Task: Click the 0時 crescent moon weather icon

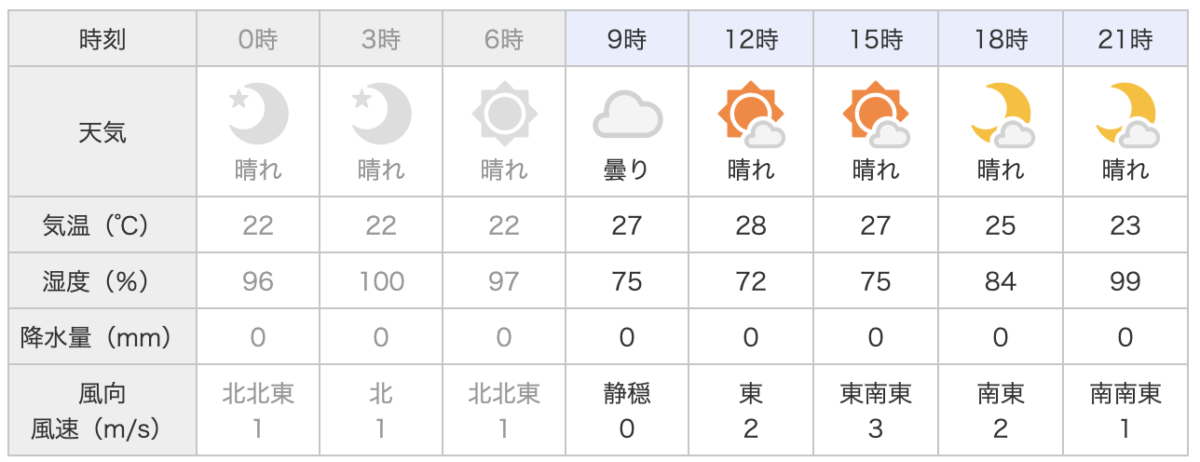Action: tap(257, 114)
